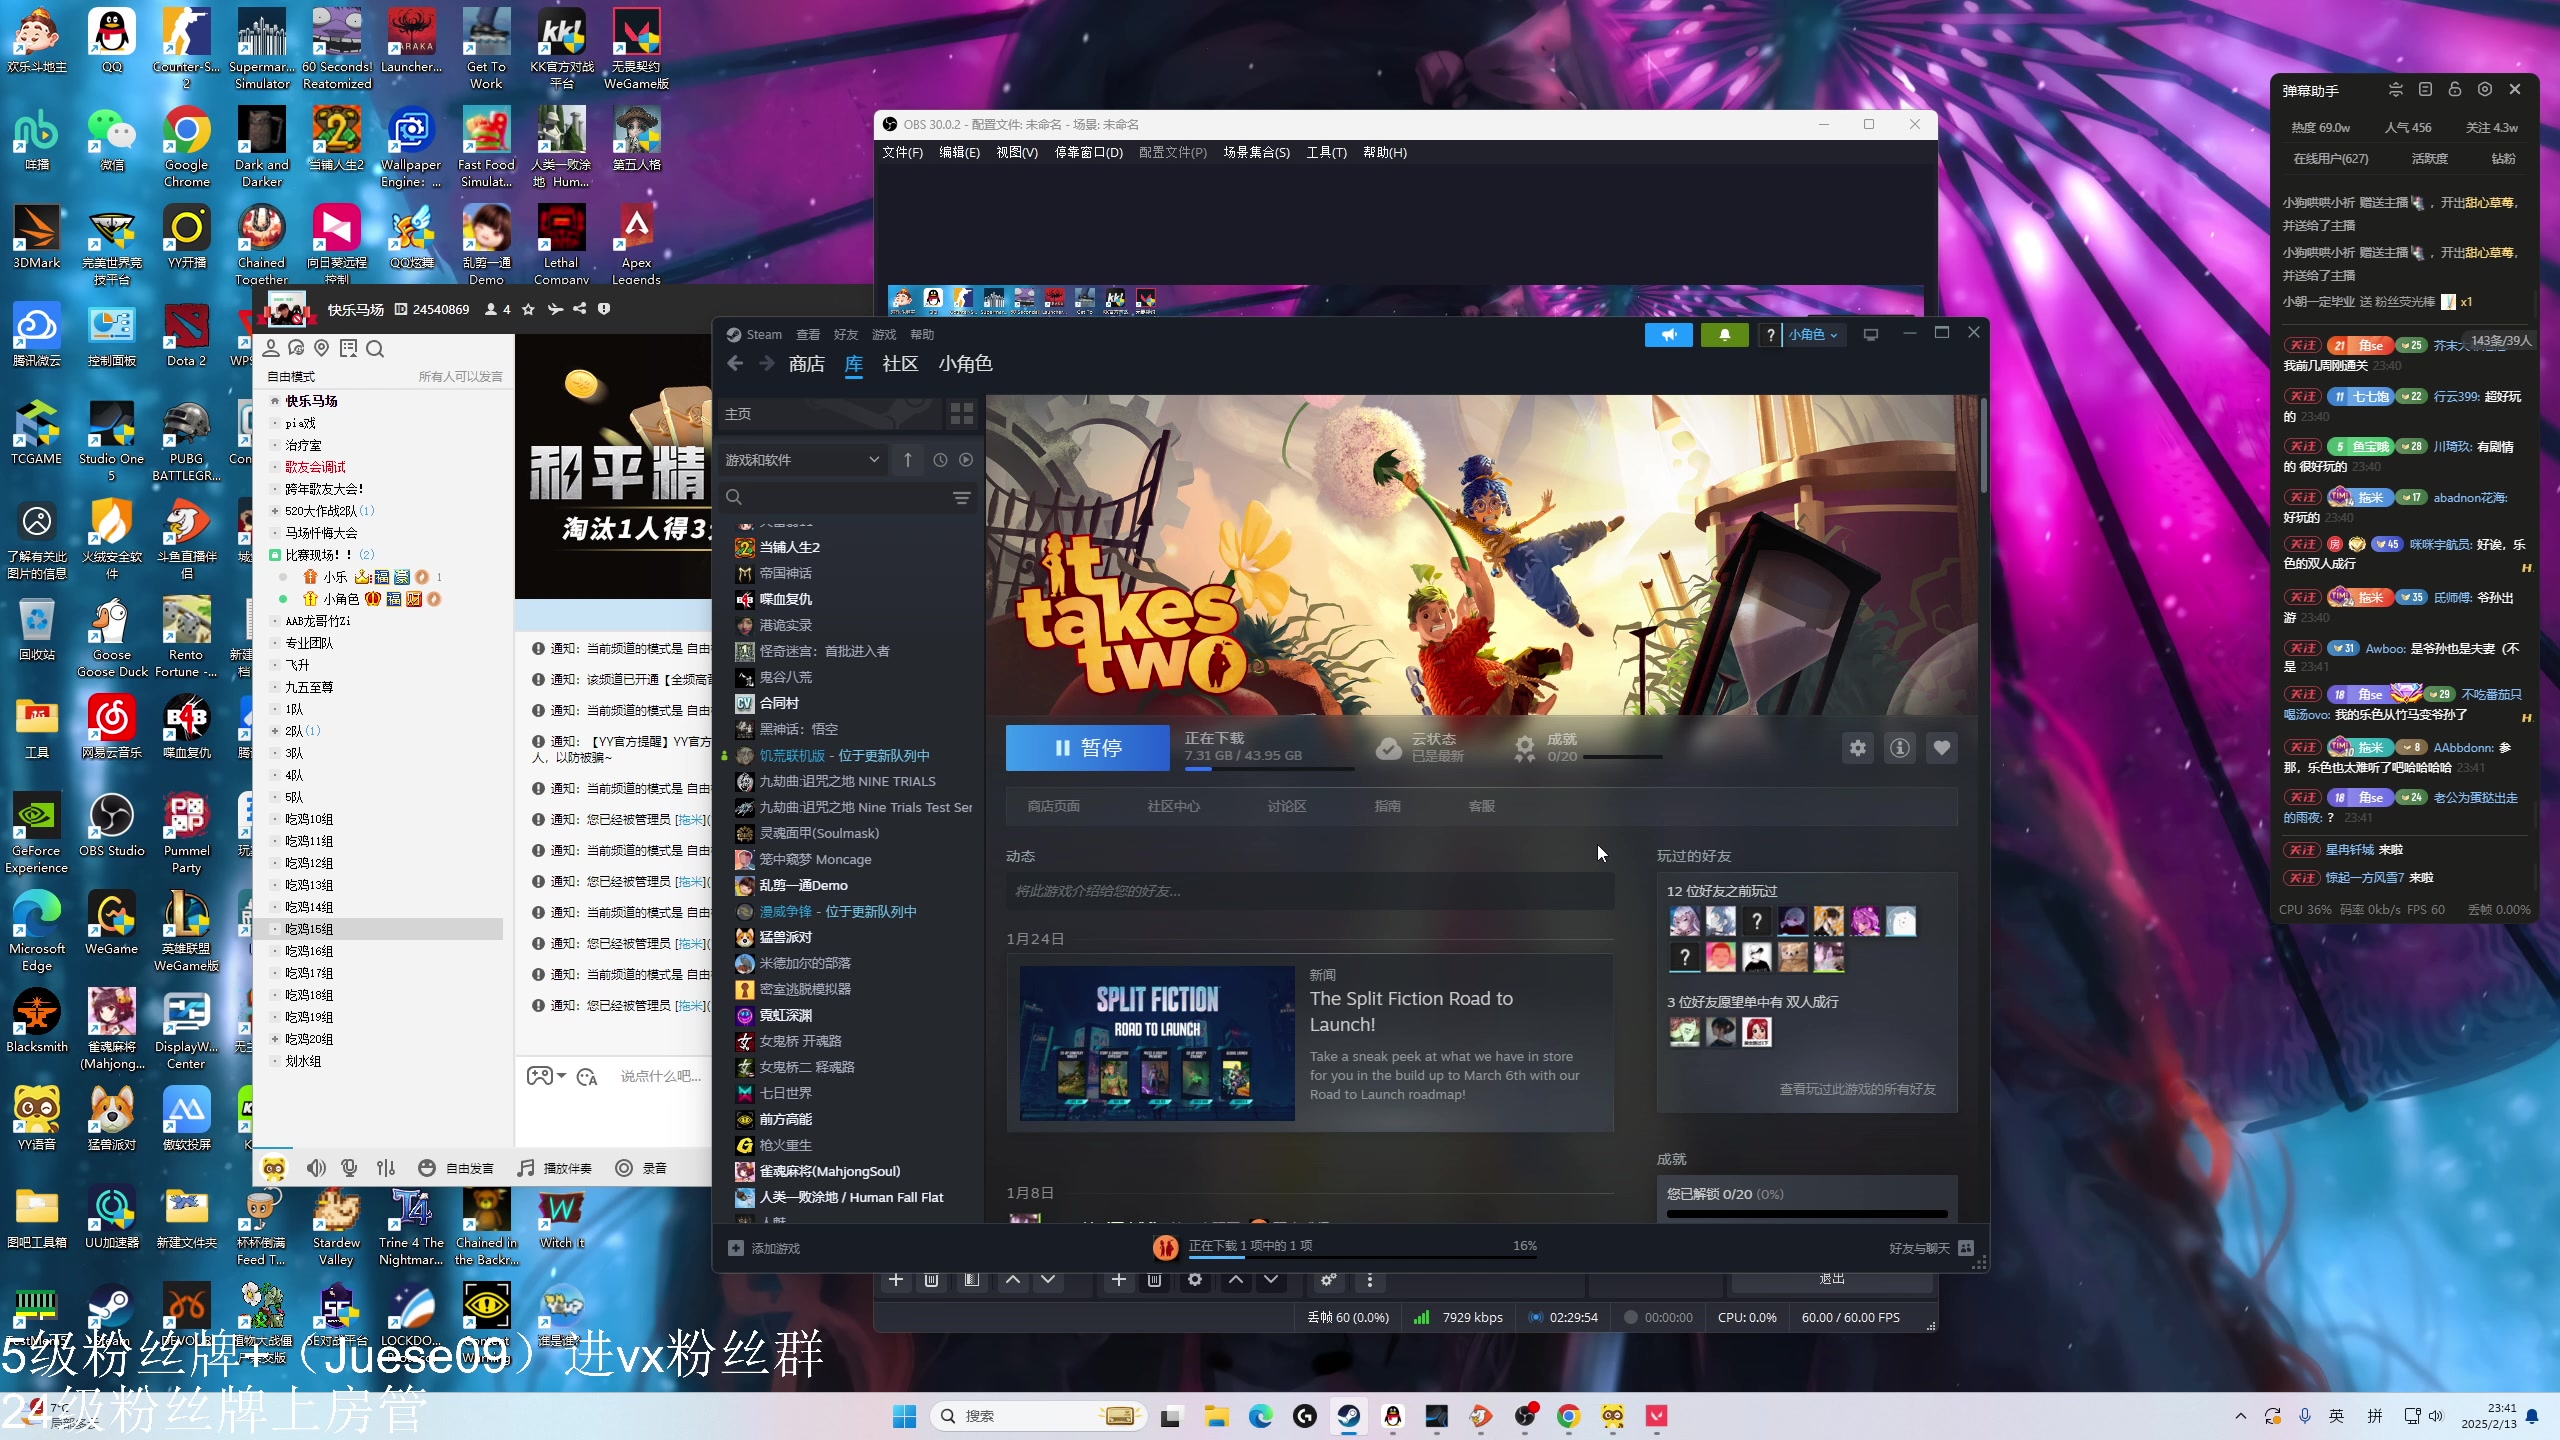2560x1440 pixels.
Task: Open Steam library advanced filter options
Action: click(962, 498)
